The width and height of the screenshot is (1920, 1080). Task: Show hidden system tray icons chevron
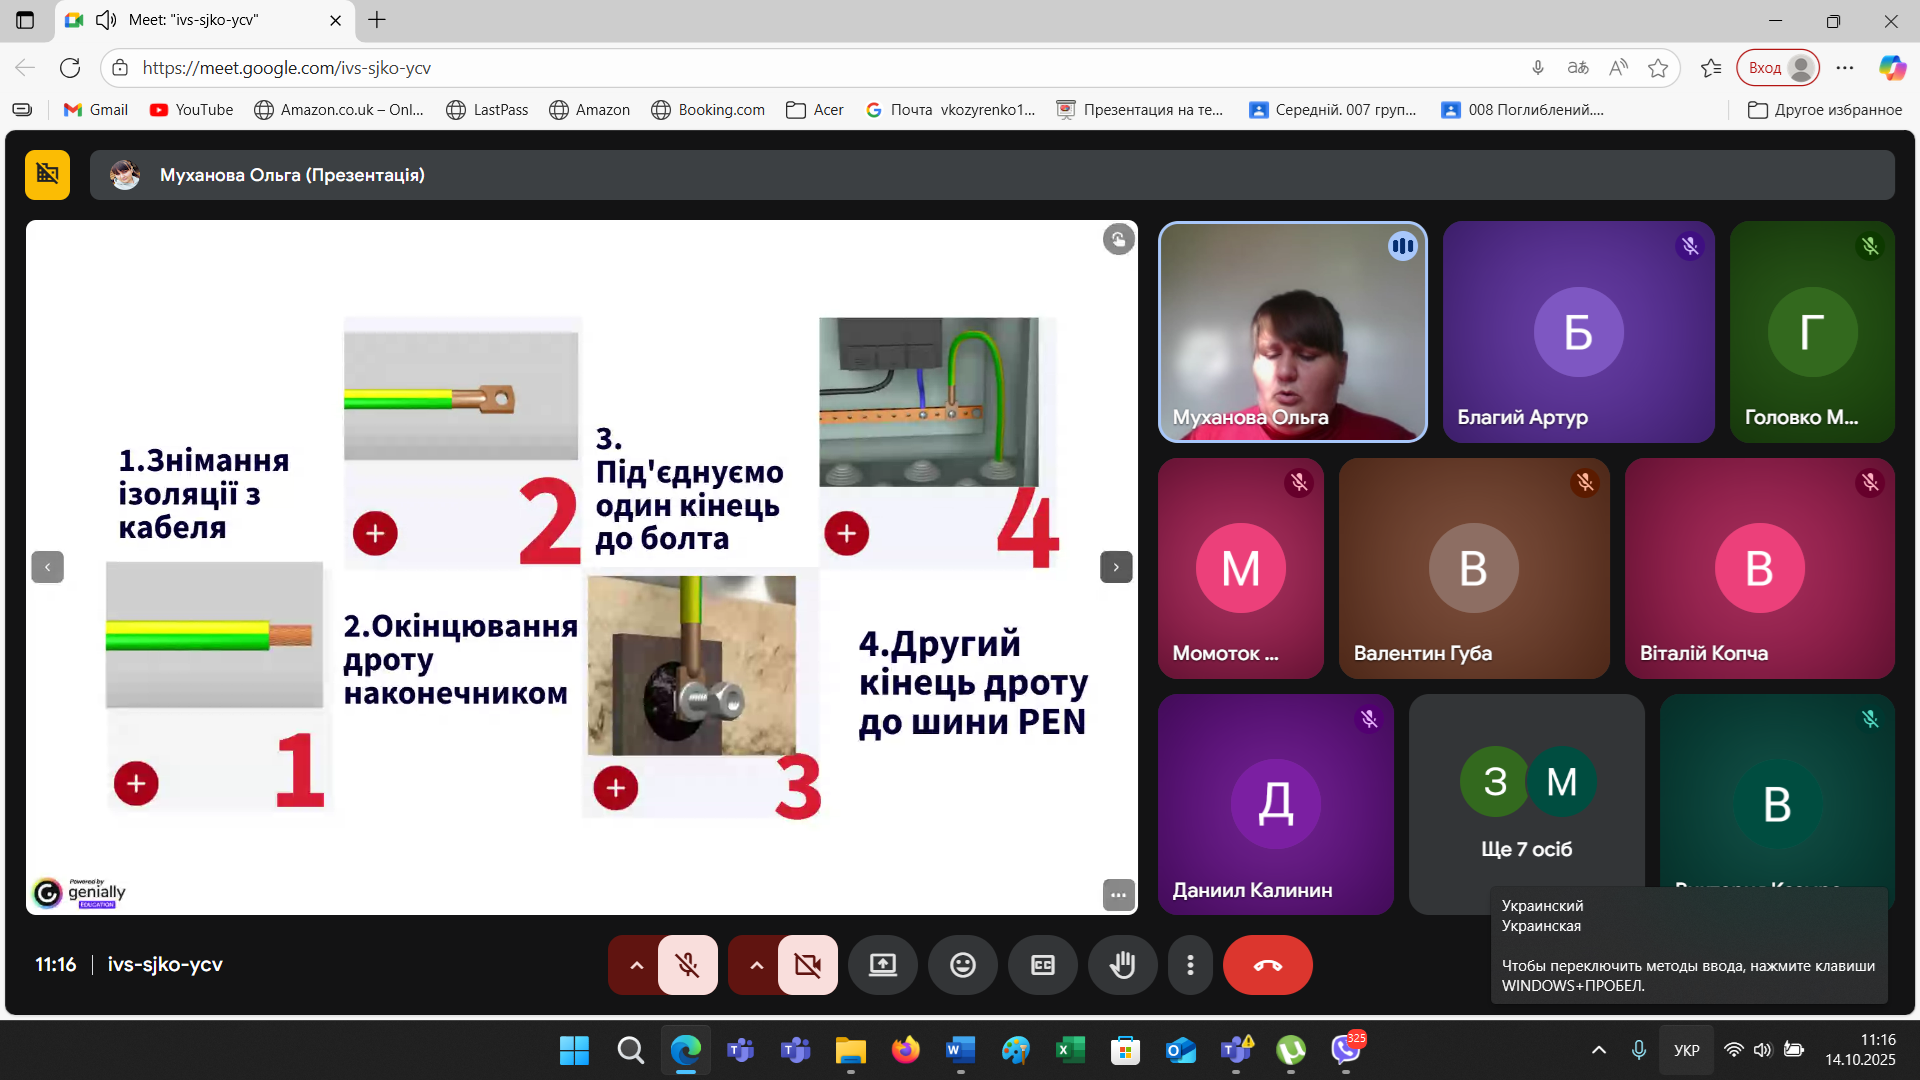[1598, 1050]
